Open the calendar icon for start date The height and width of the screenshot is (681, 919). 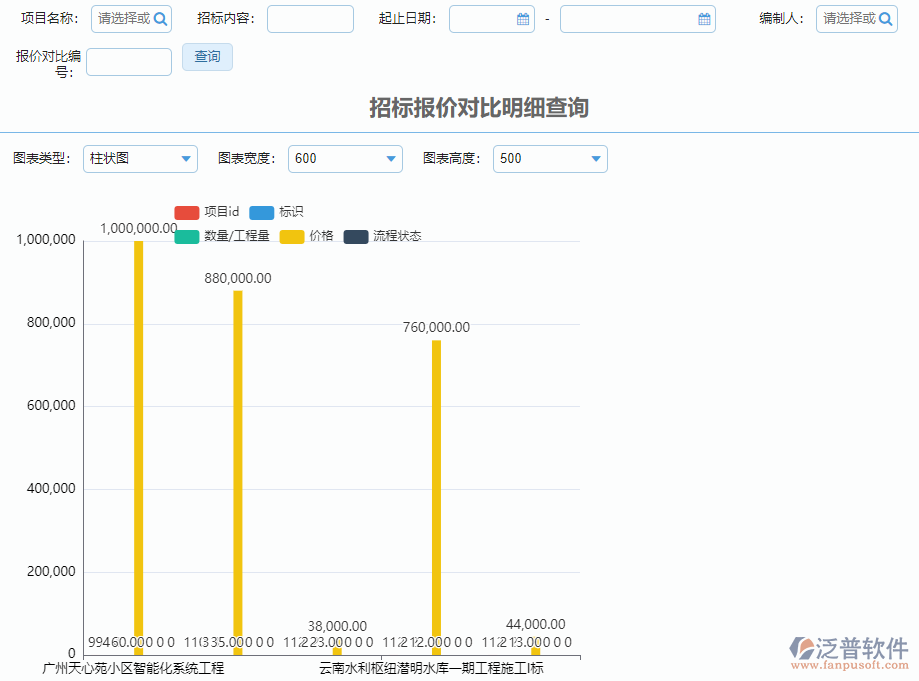click(x=522, y=18)
